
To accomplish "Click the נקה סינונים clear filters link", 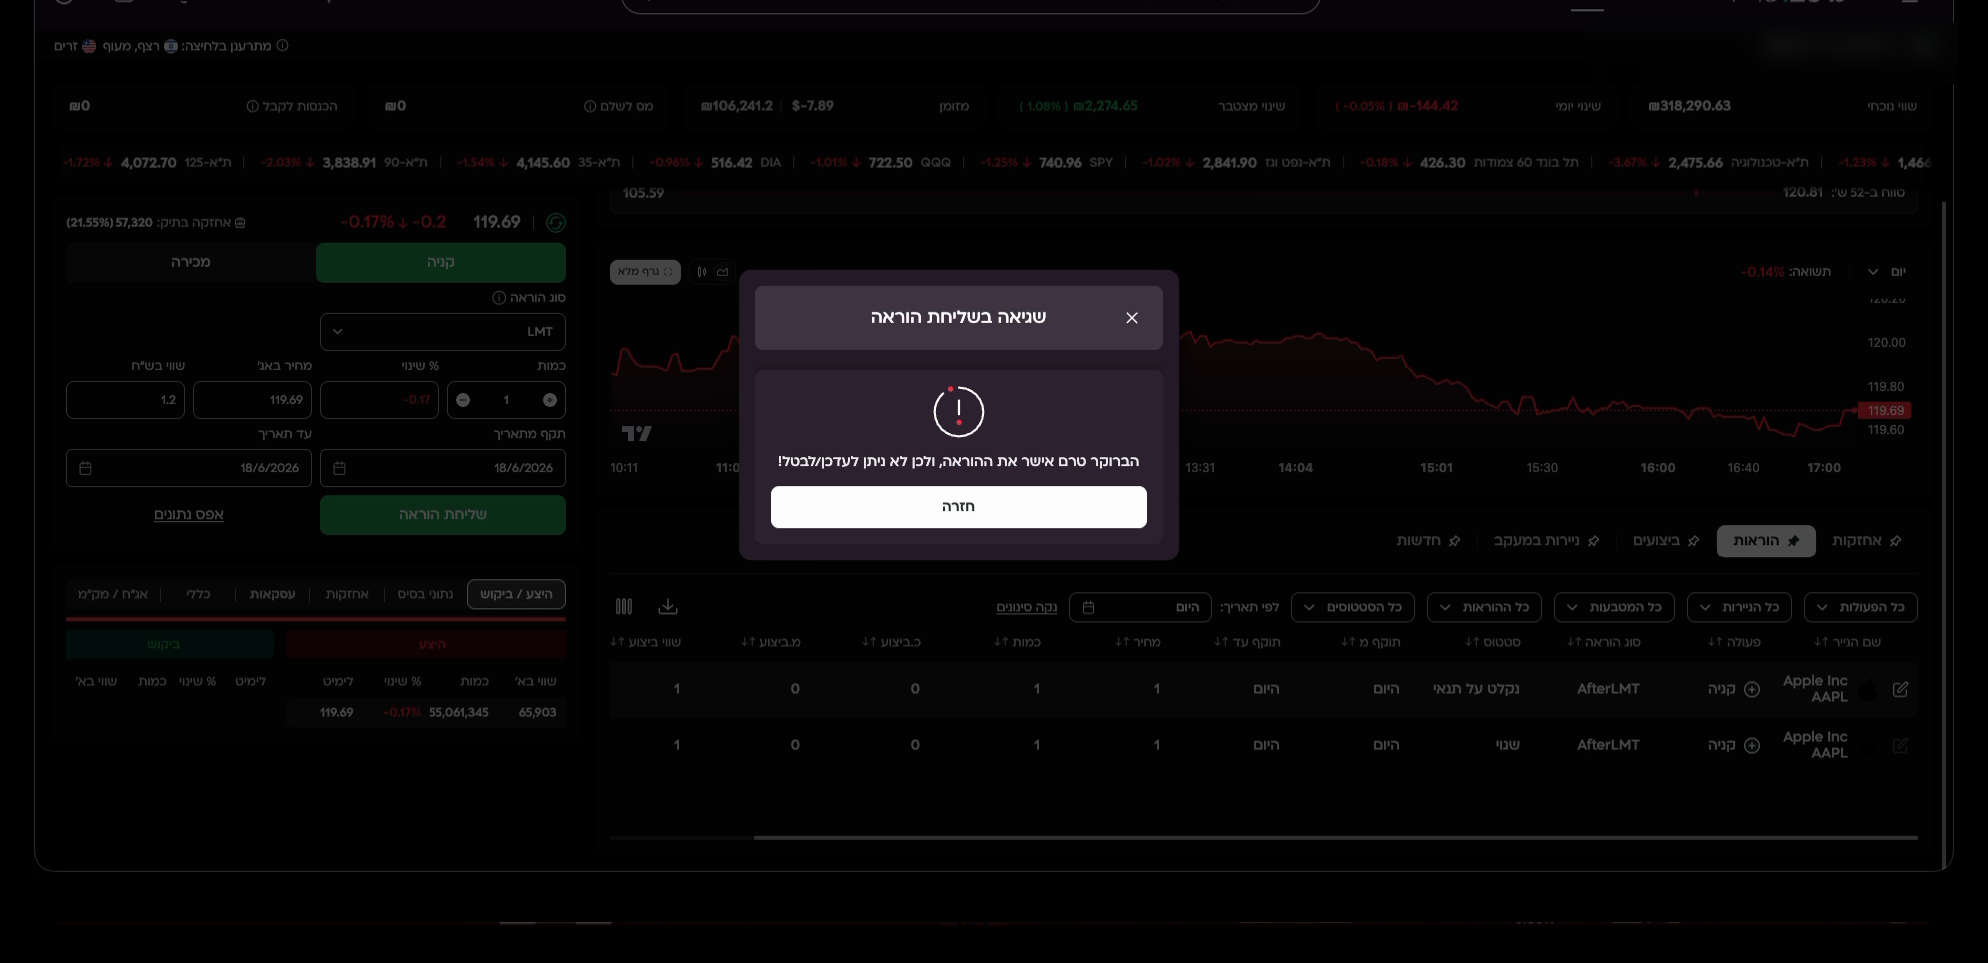I will (1027, 607).
